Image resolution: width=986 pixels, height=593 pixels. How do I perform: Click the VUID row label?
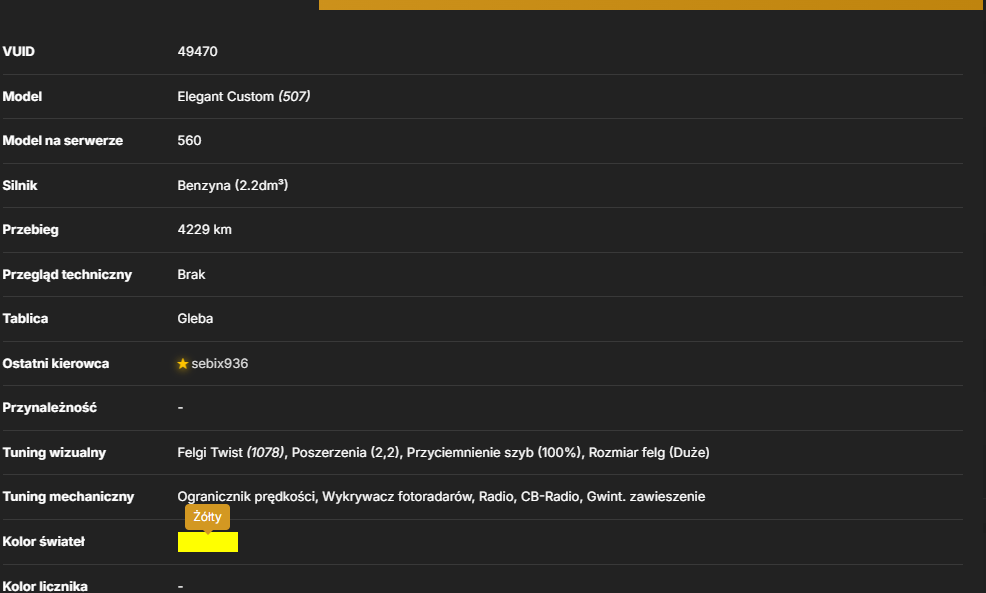(x=19, y=52)
